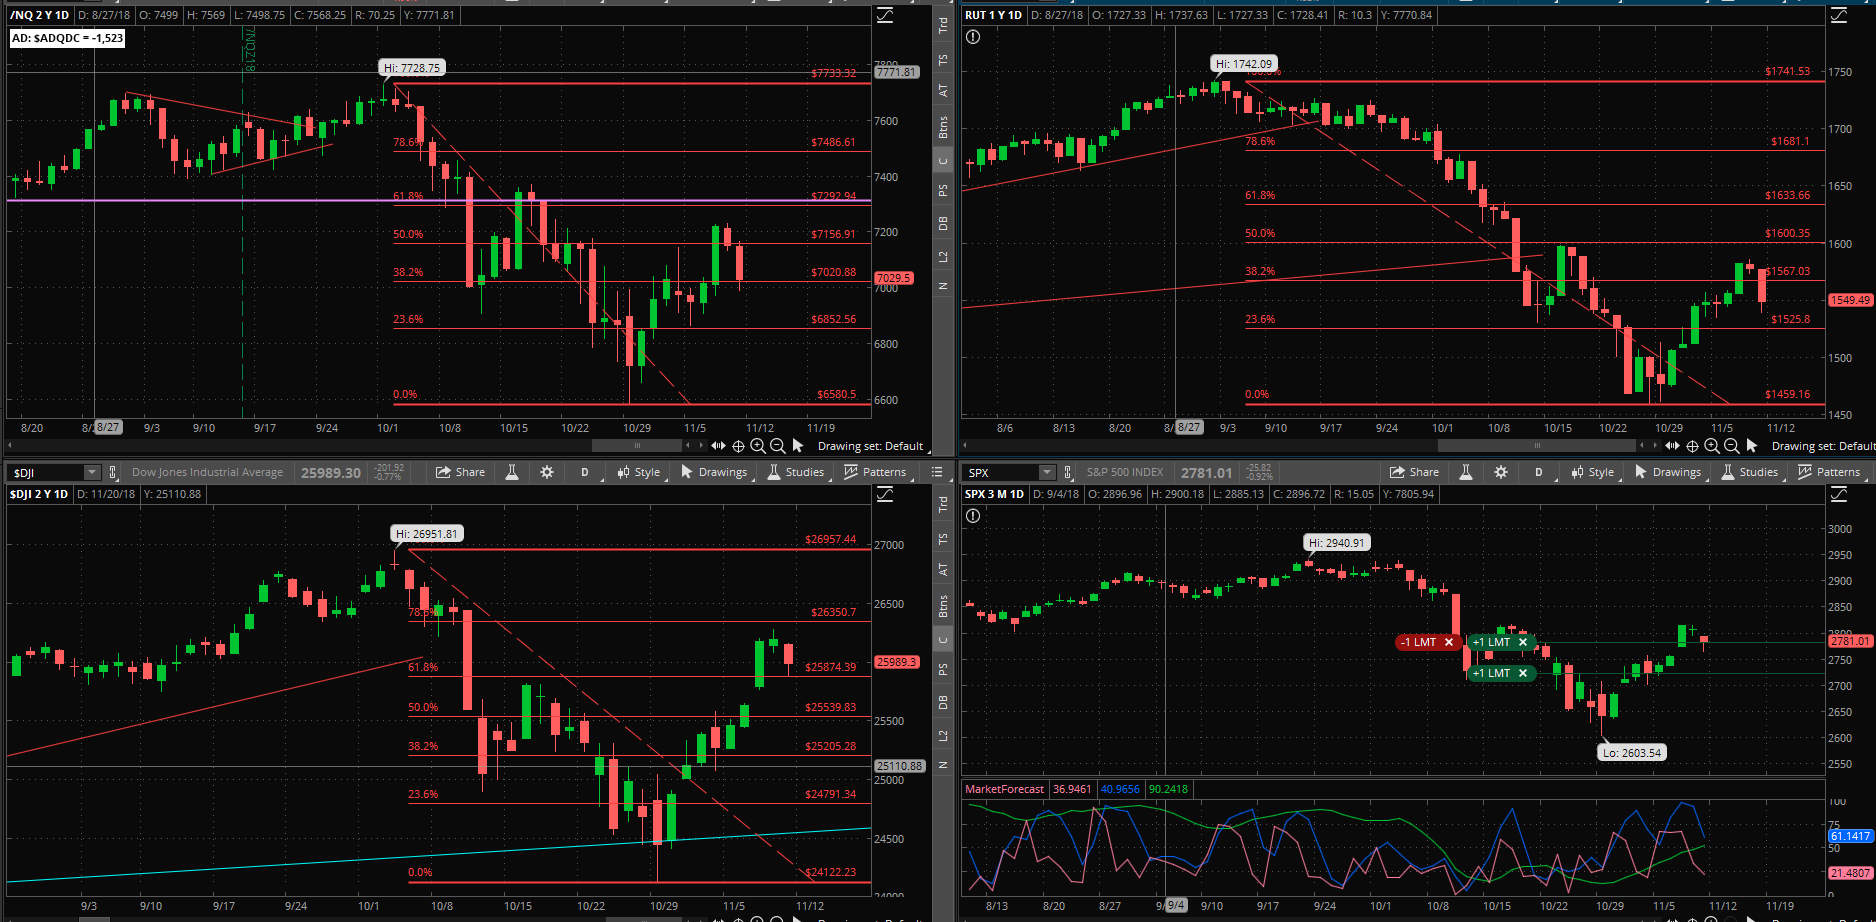Toggle the Btns side panel on /NQ chart
Image resolution: width=1876 pixels, height=922 pixels.
tap(942, 127)
